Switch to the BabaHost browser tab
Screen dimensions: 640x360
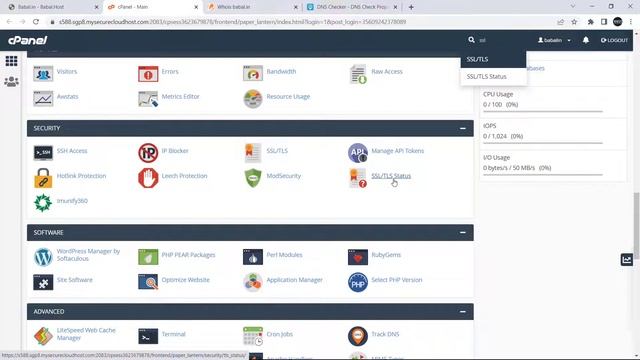pyautogui.click(x=53, y=7)
